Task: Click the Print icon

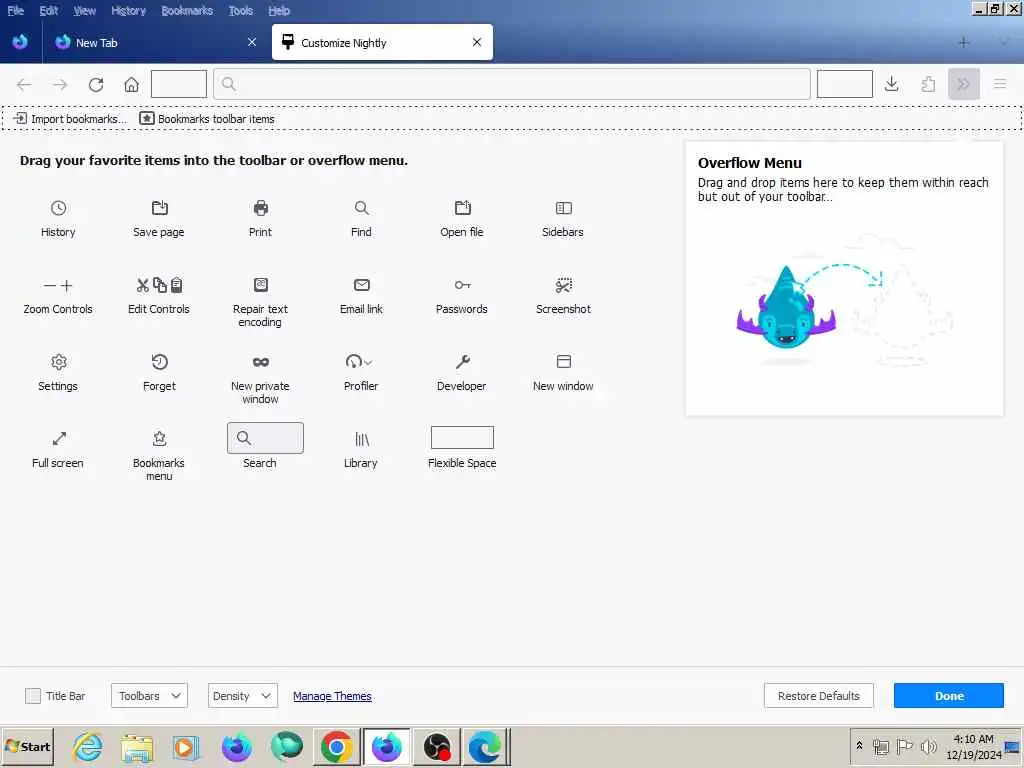Action: 261,208
